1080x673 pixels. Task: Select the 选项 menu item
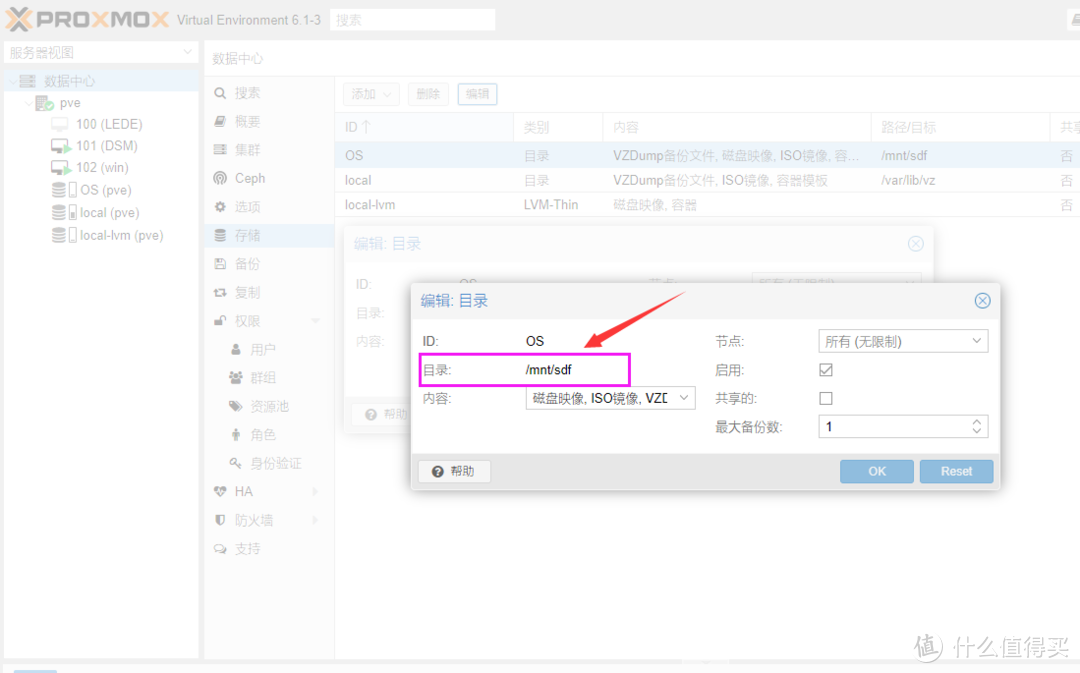coord(245,206)
